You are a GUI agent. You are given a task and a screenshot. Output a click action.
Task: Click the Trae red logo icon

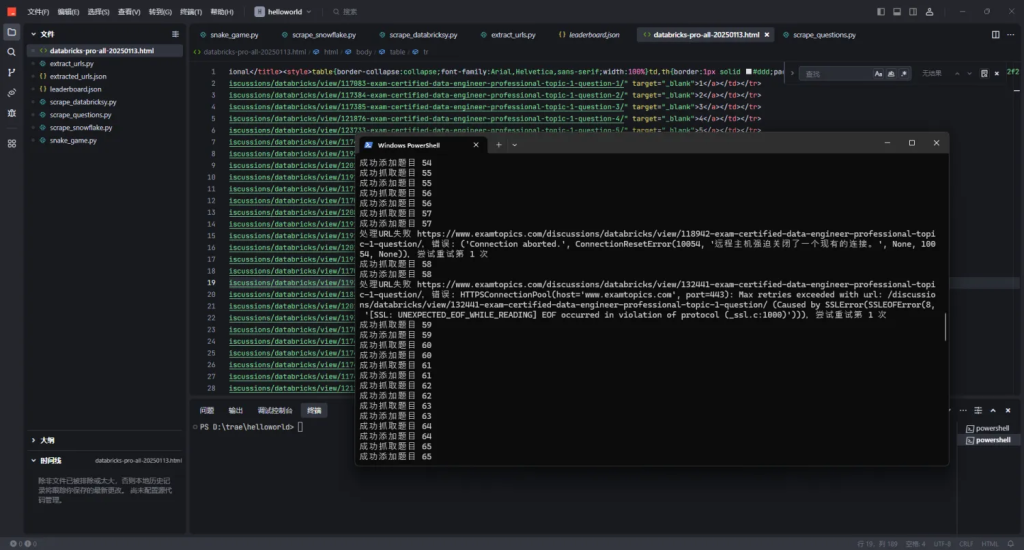(12, 12)
